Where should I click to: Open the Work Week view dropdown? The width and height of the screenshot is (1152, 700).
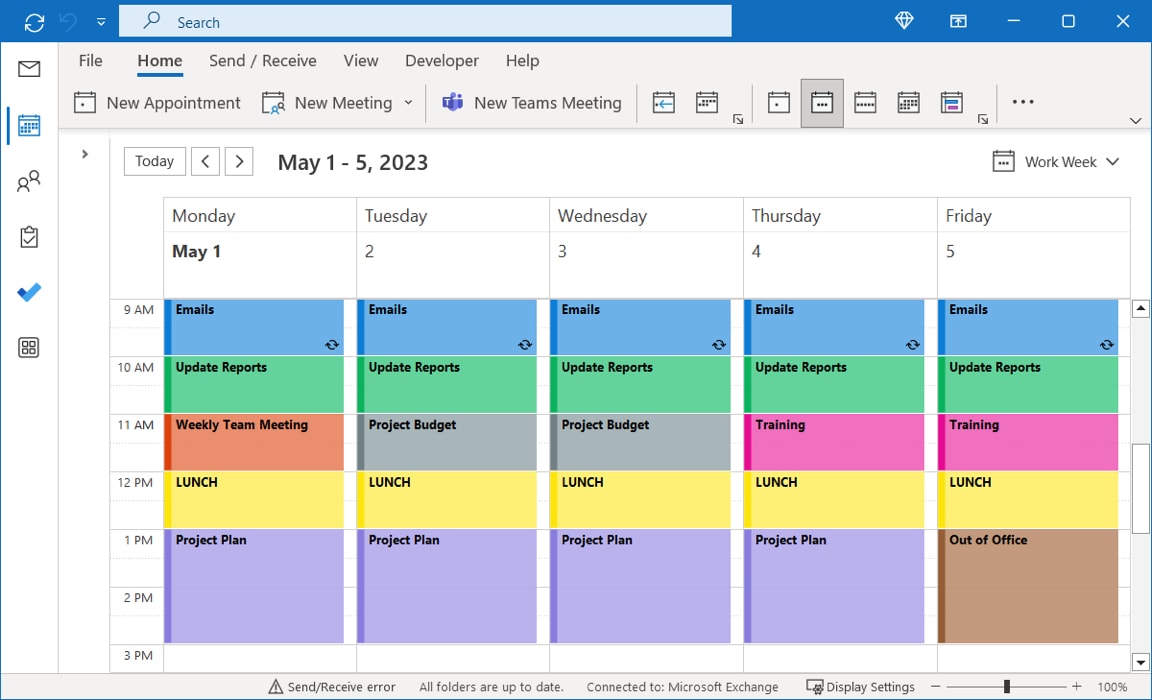tap(1112, 161)
